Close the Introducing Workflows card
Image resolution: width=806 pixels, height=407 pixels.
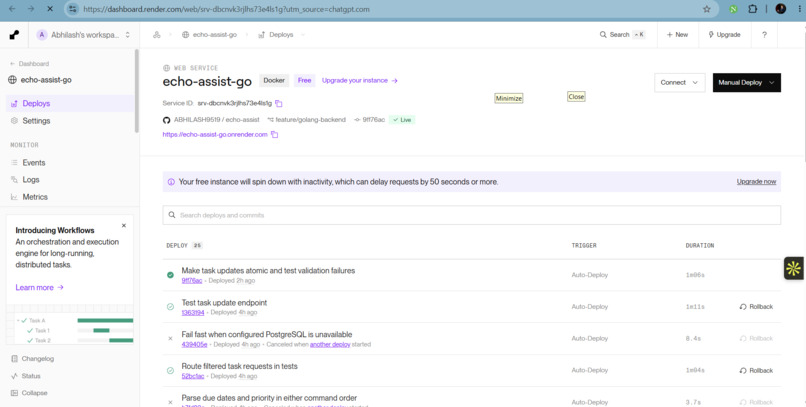(123, 226)
